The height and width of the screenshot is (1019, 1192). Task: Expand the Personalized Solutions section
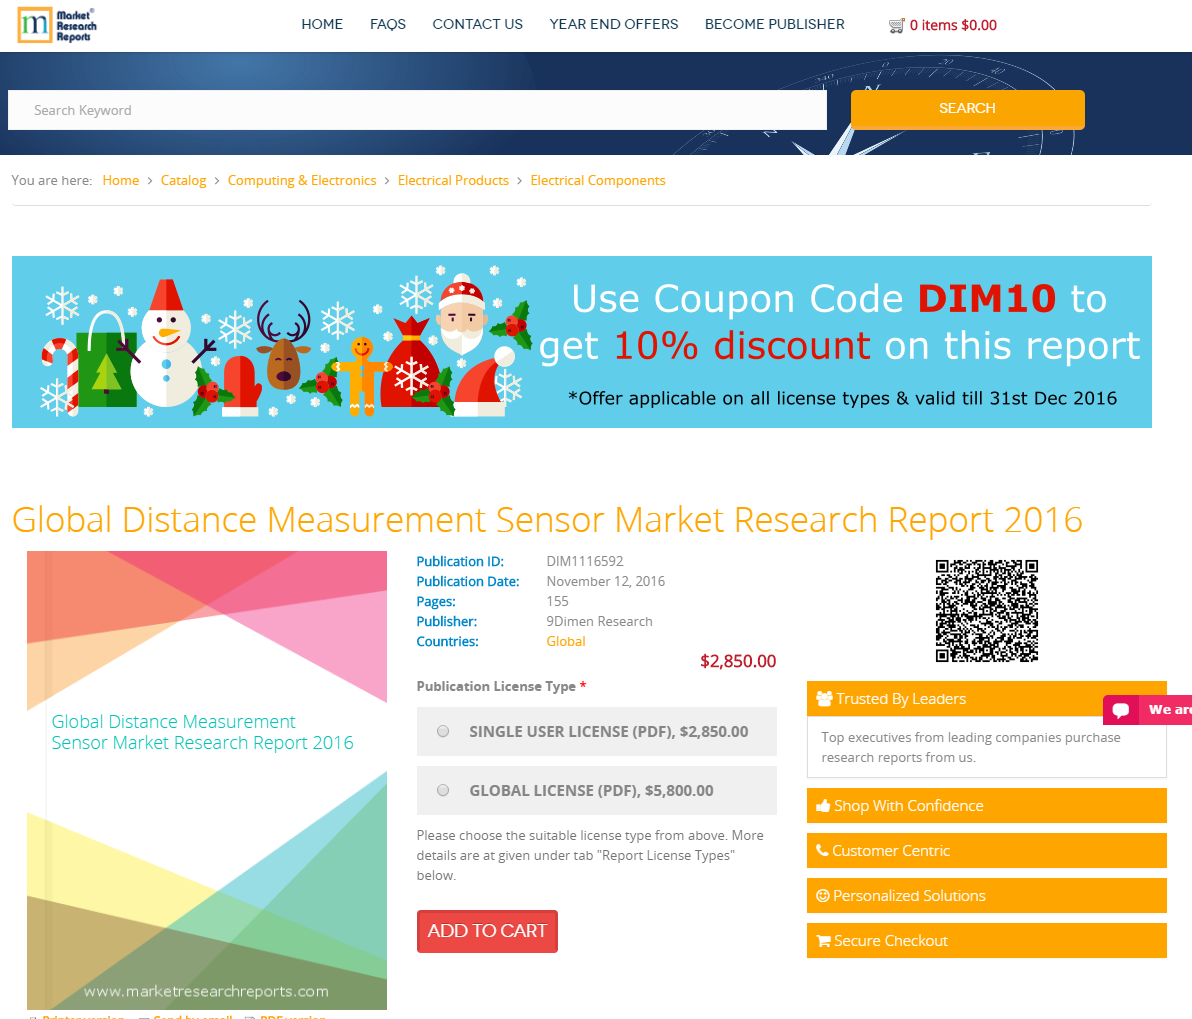pos(987,896)
